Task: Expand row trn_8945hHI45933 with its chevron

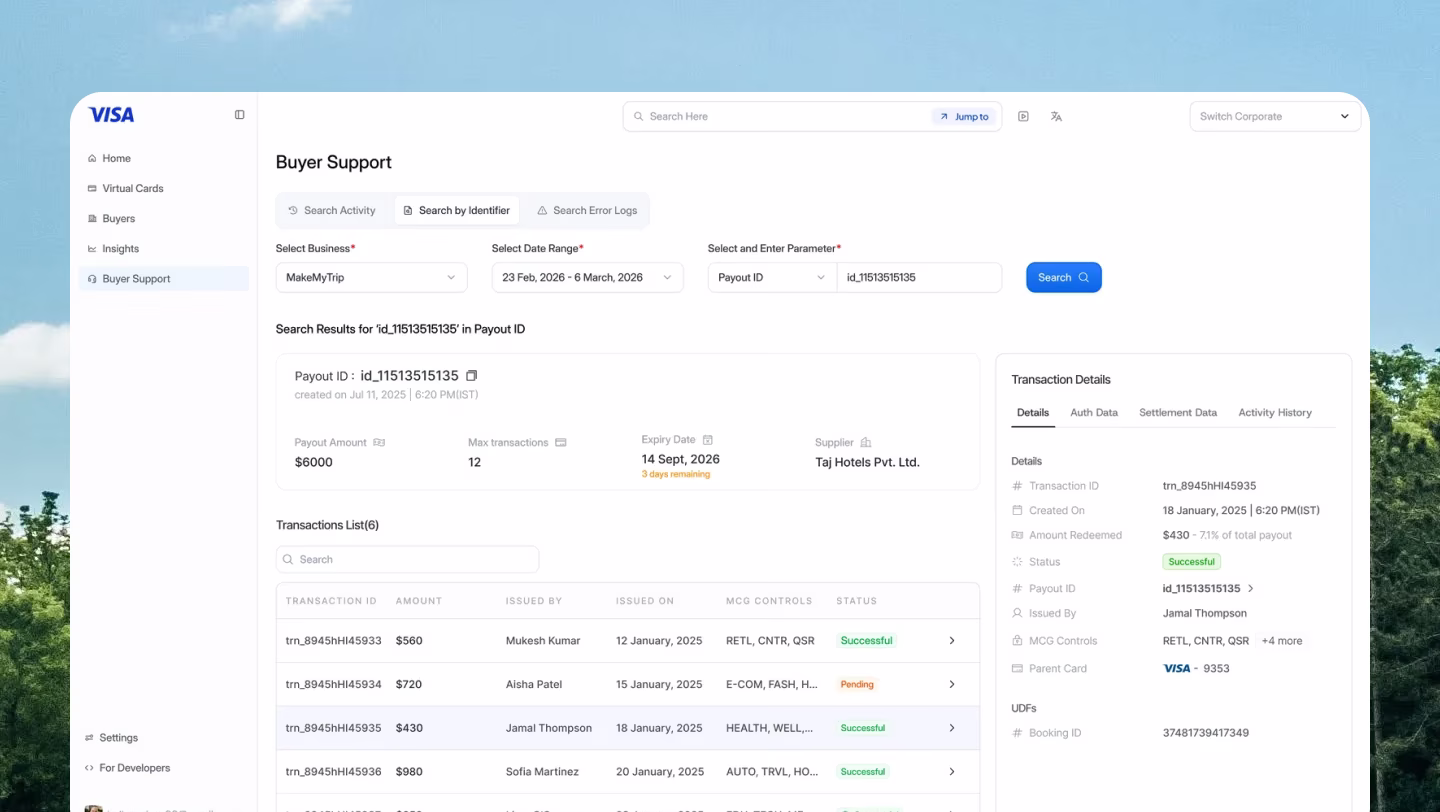Action: [x=952, y=640]
